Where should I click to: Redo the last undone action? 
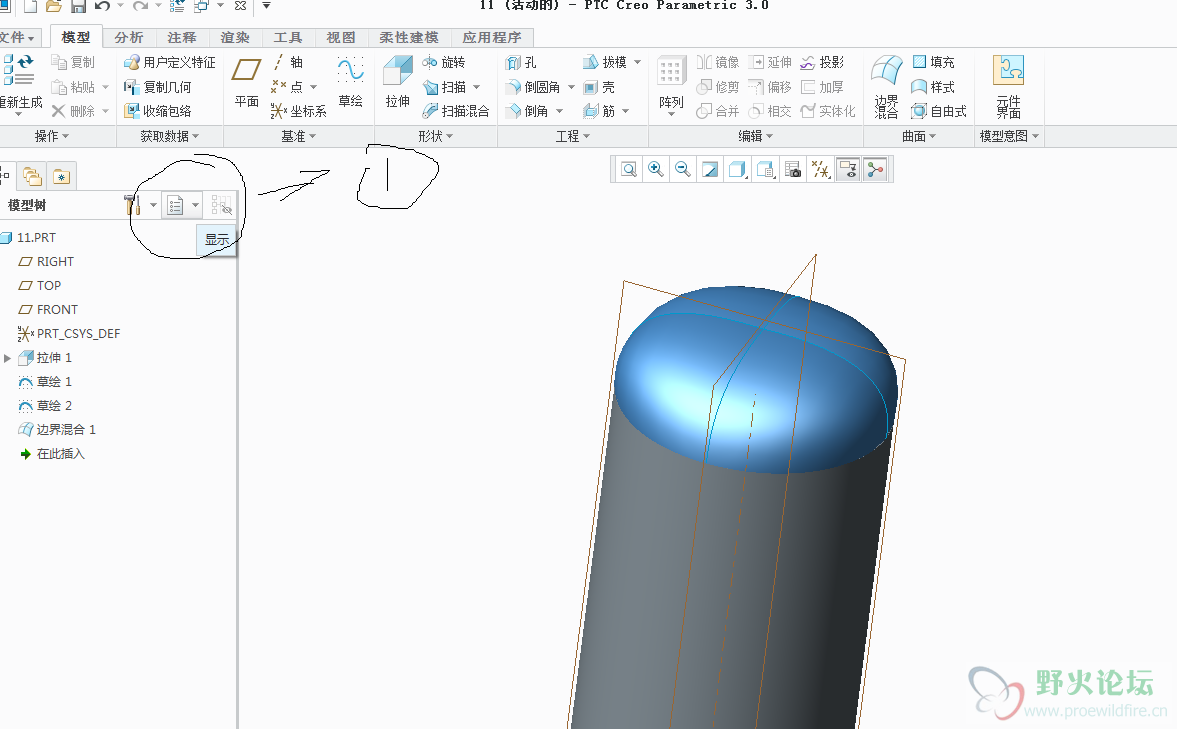pyautogui.click(x=140, y=6)
